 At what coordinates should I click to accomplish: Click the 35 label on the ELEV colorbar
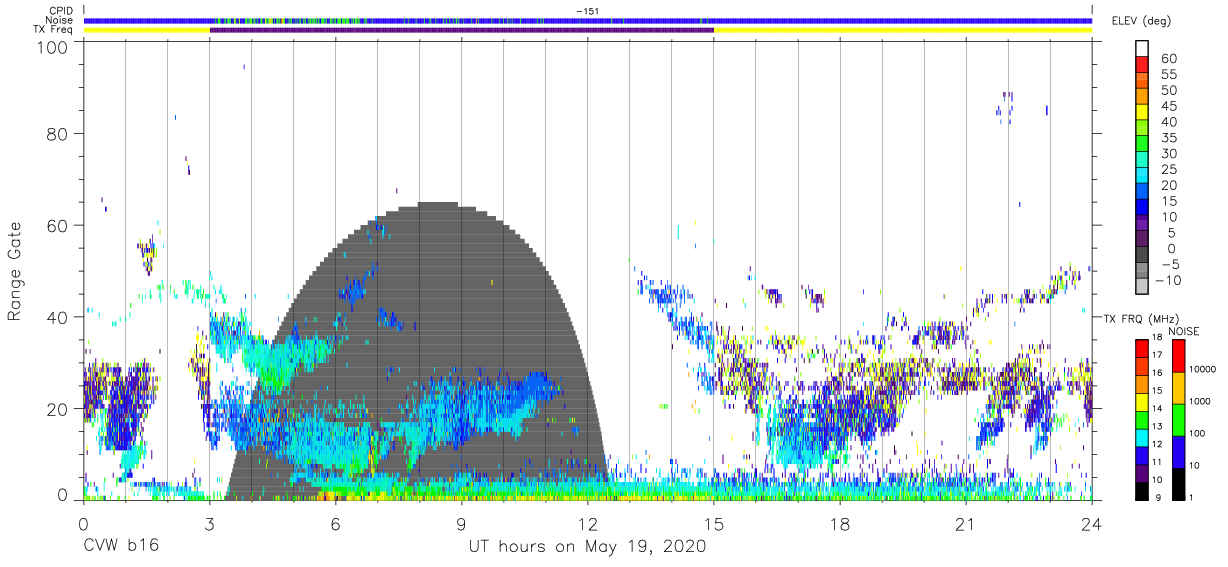1168,137
